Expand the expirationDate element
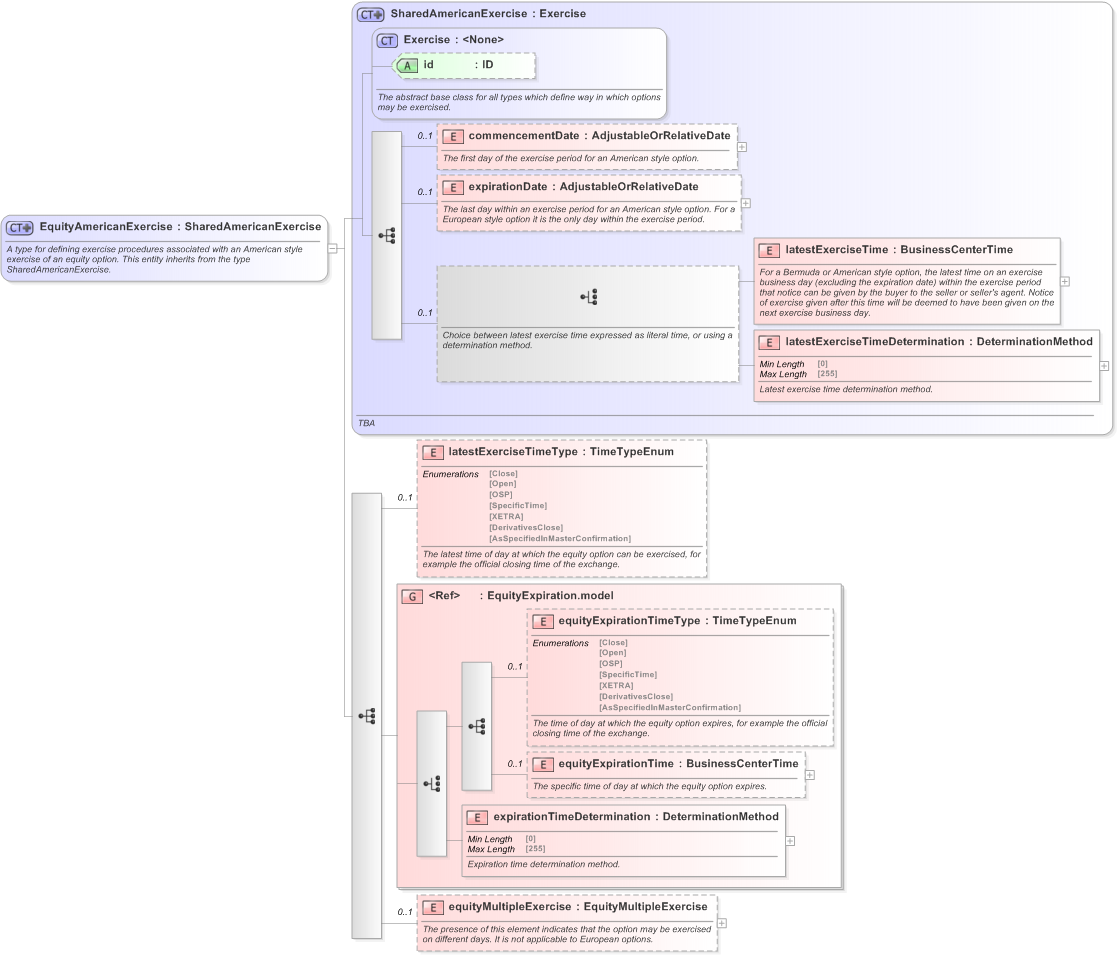The height and width of the screenshot is (956, 1117). click(x=746, y=203)
